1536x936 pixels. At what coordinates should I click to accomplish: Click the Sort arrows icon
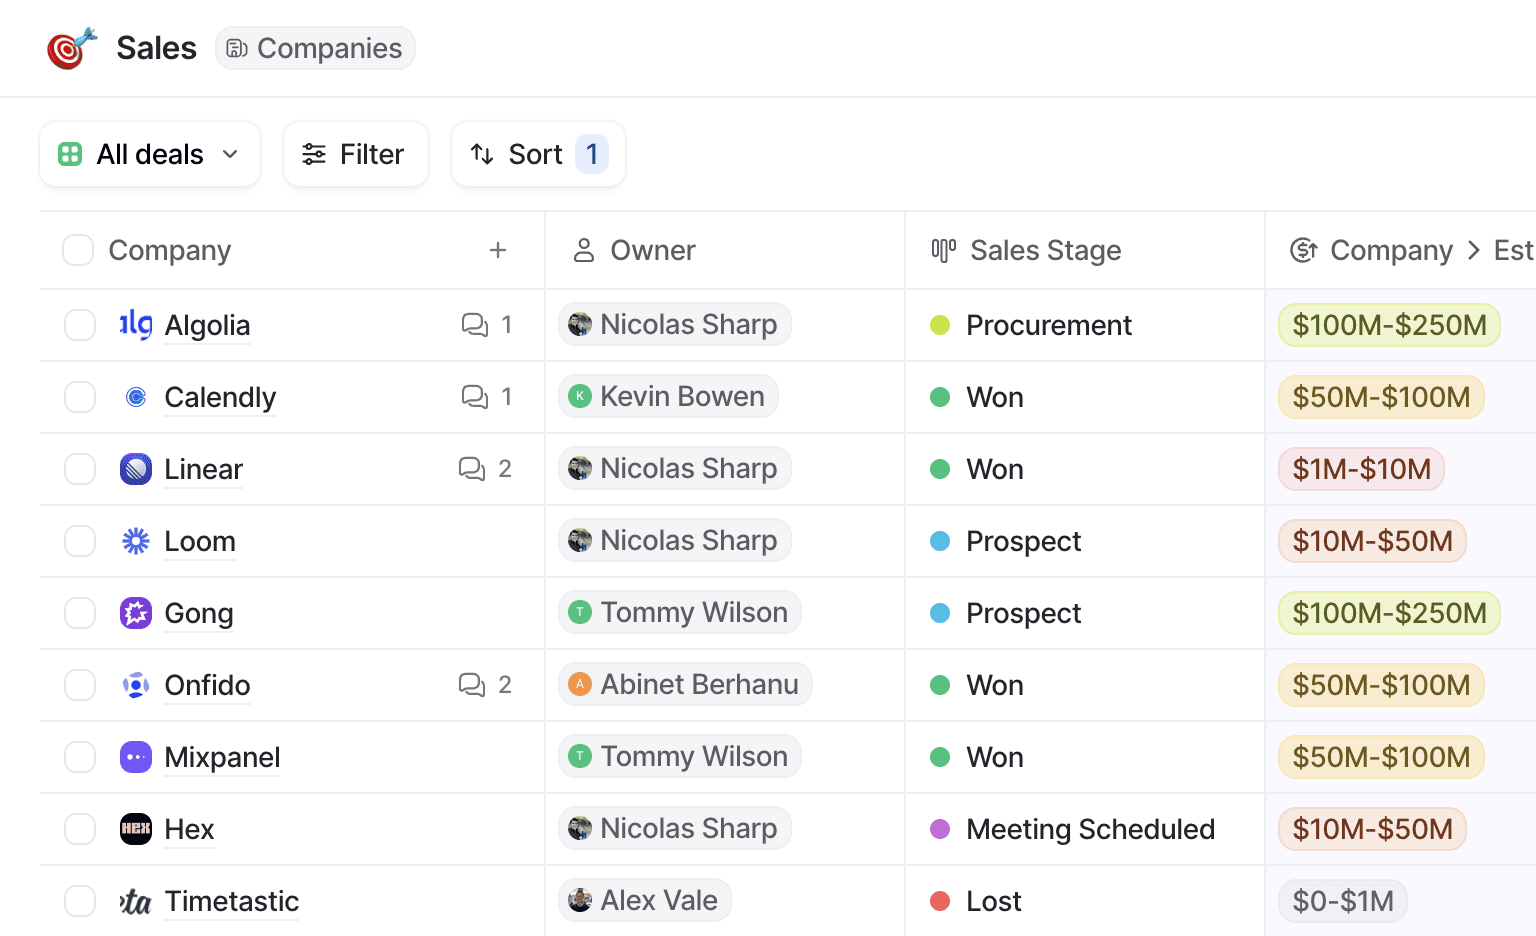click(x=482, y=154)
